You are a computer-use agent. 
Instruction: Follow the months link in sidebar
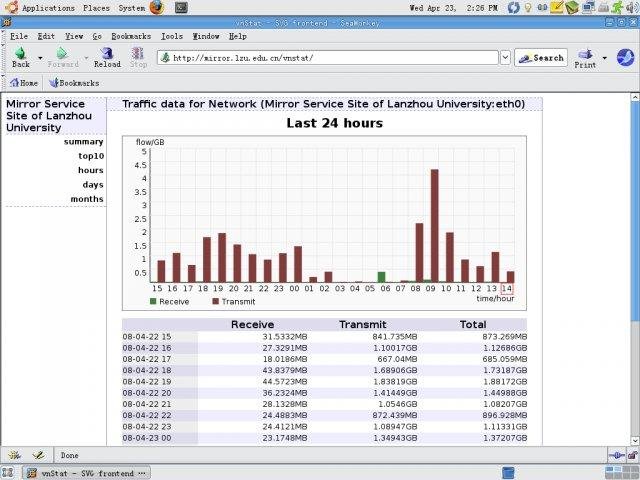(x=87, y=199)
